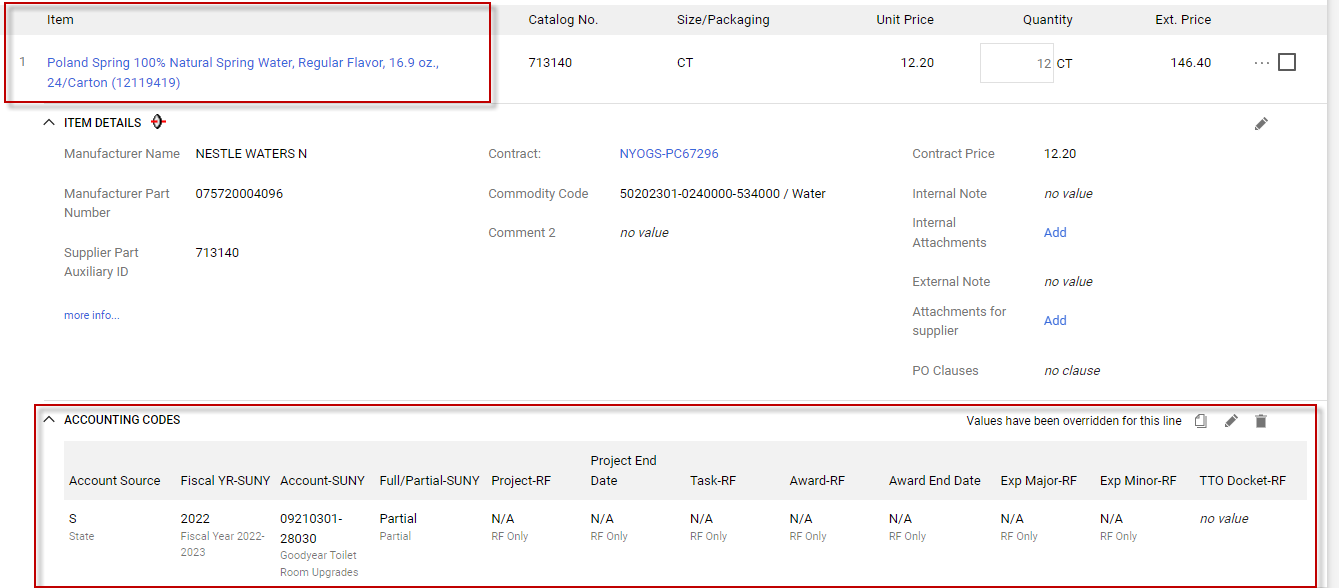1339x588 pixels.
Task: Click the ITEM DETAILS section heading
Action: [x=102, y=123]
